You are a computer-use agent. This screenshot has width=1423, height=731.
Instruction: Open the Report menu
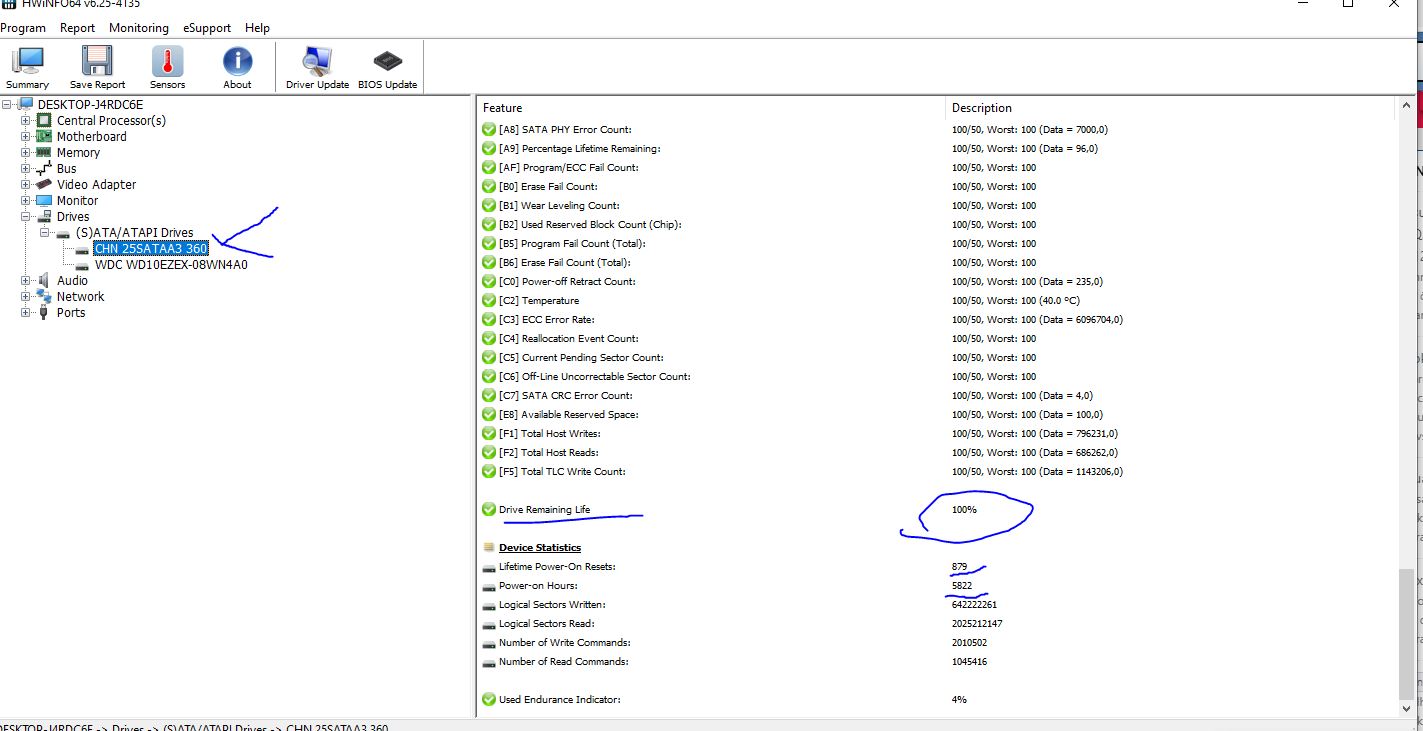click(77, 28)
